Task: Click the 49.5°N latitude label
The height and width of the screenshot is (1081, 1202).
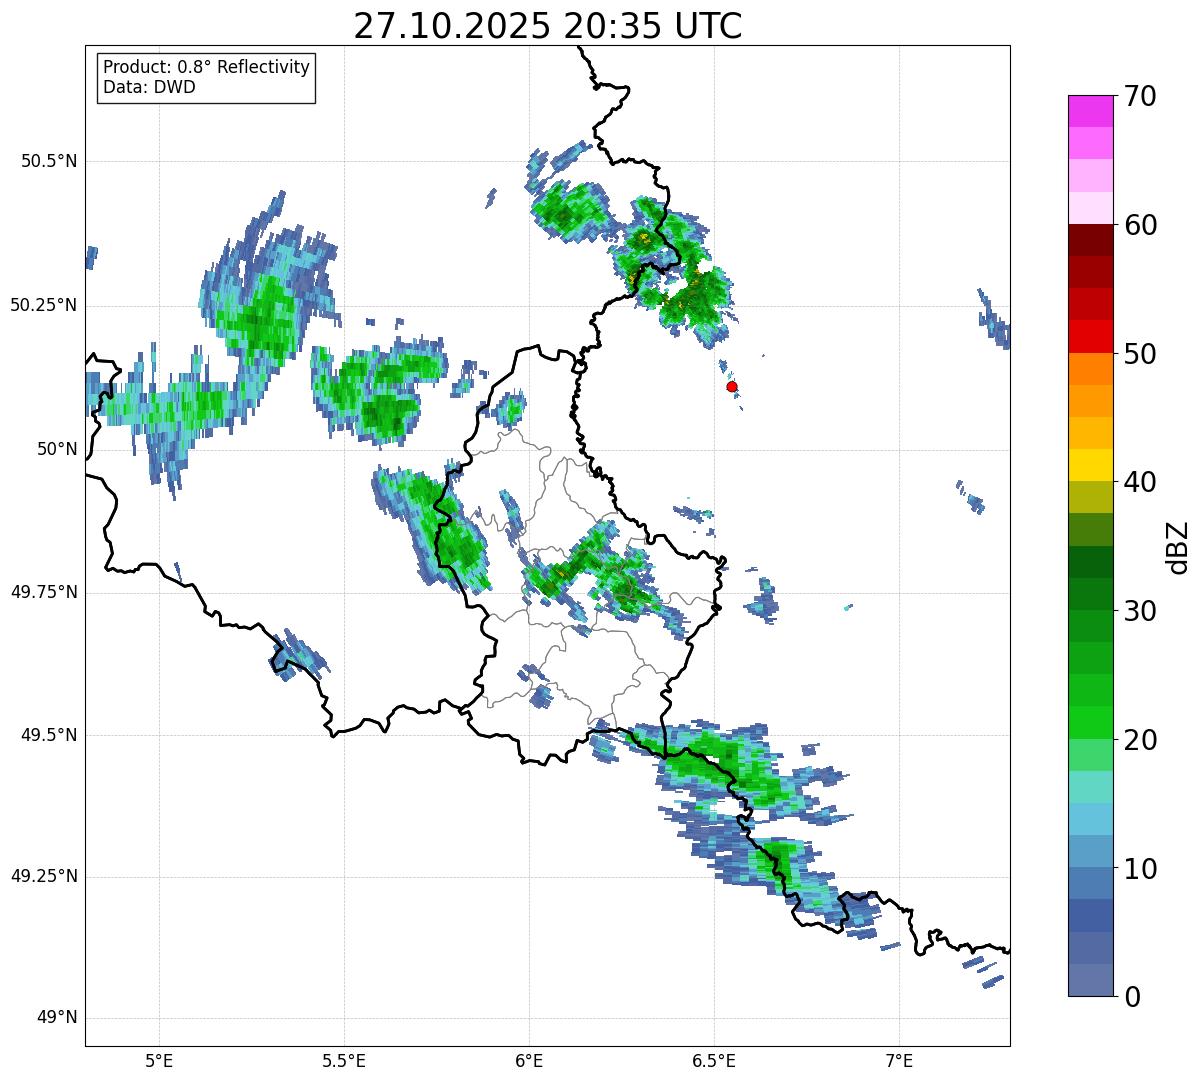Action: coord(49,735)
